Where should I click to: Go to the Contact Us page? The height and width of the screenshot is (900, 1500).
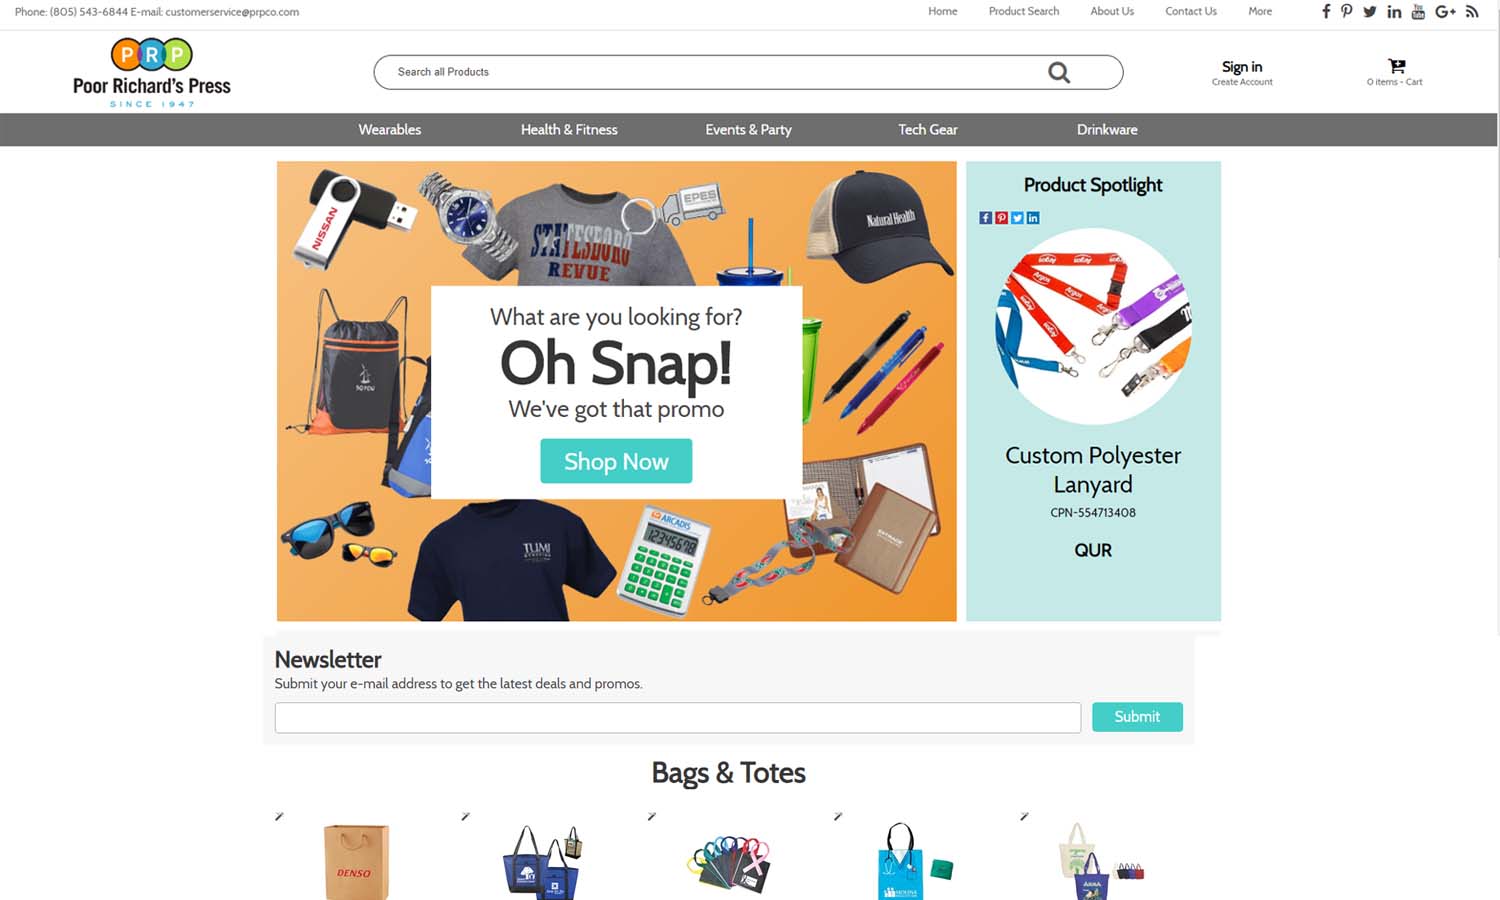(x=1191, y=12)
